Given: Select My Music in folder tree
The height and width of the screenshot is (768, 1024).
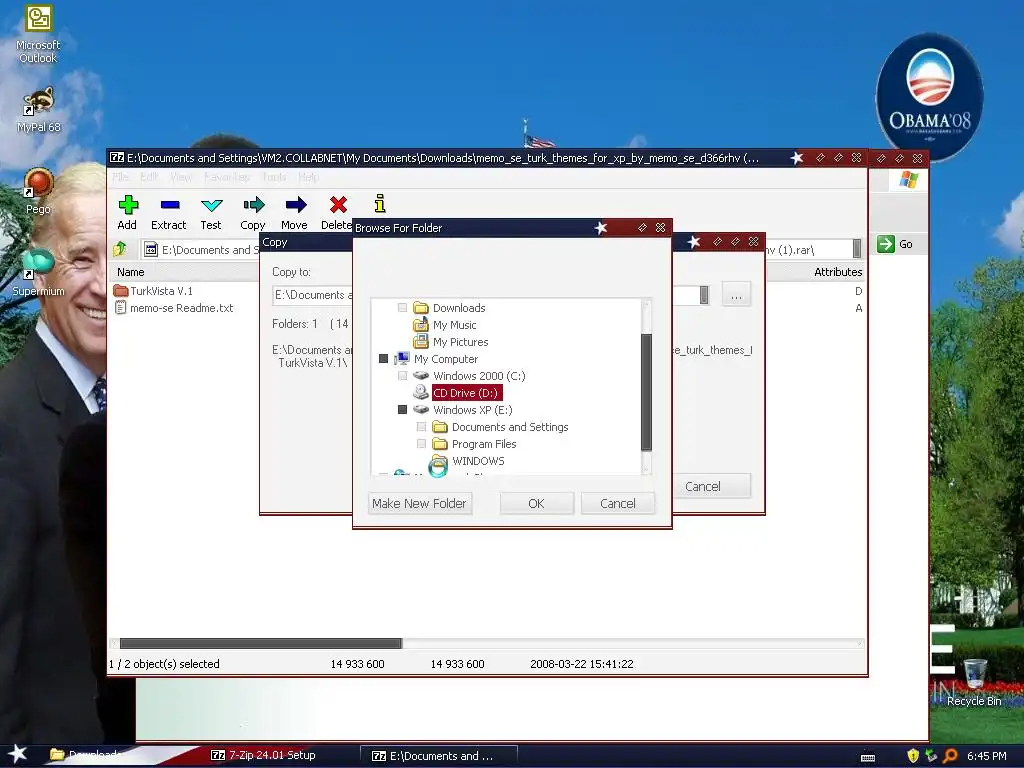Looking at the screenshot, I should (455, 325).
